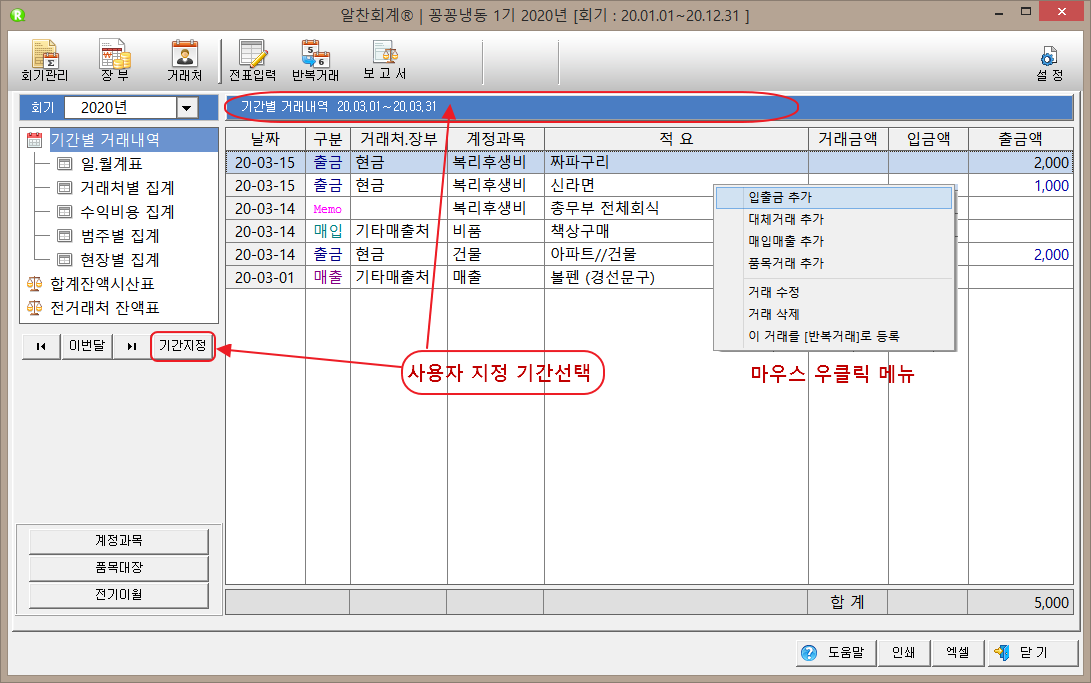The width and height of the screenshot is (1091, 683).
Task: Select the 아파트//건물 transaction row
Action: 648,255
